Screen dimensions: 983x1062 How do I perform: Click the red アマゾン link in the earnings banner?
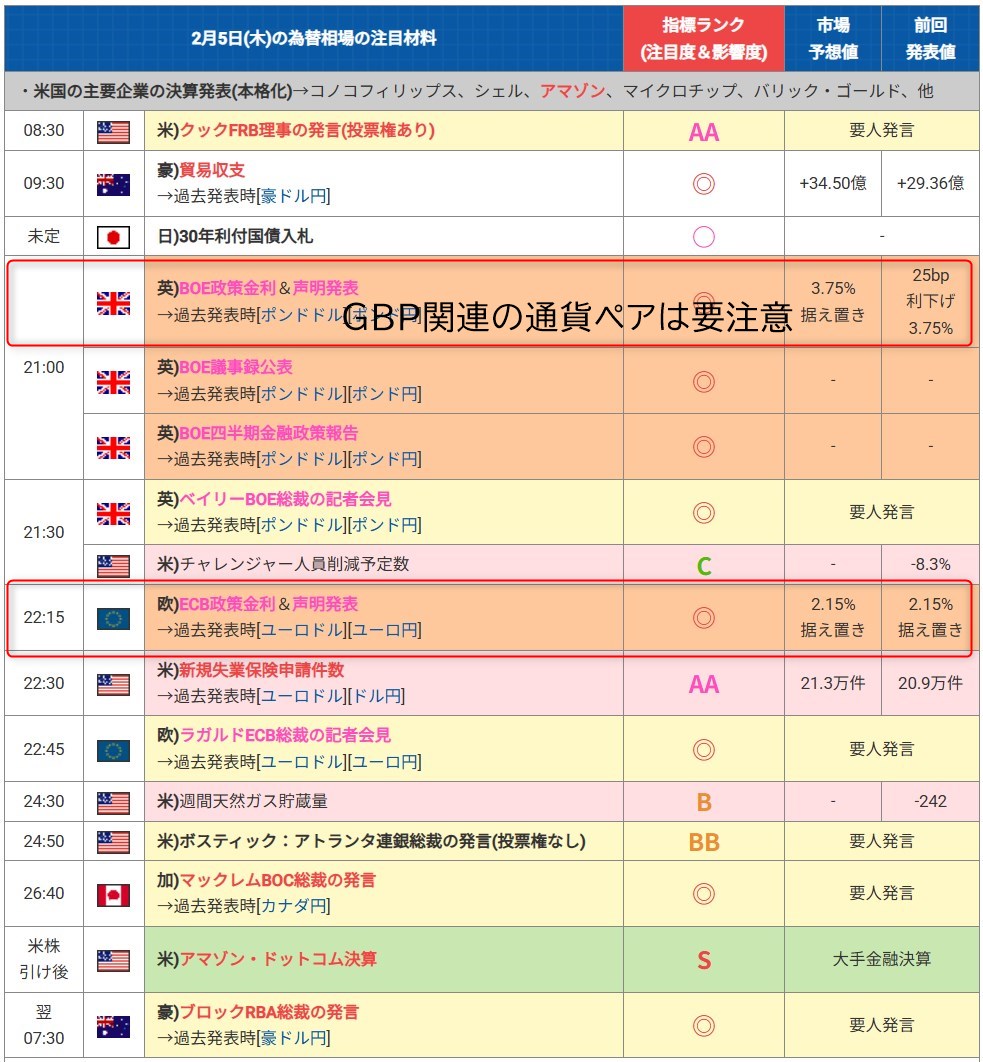pyautogui.click(x=572, y=91)
